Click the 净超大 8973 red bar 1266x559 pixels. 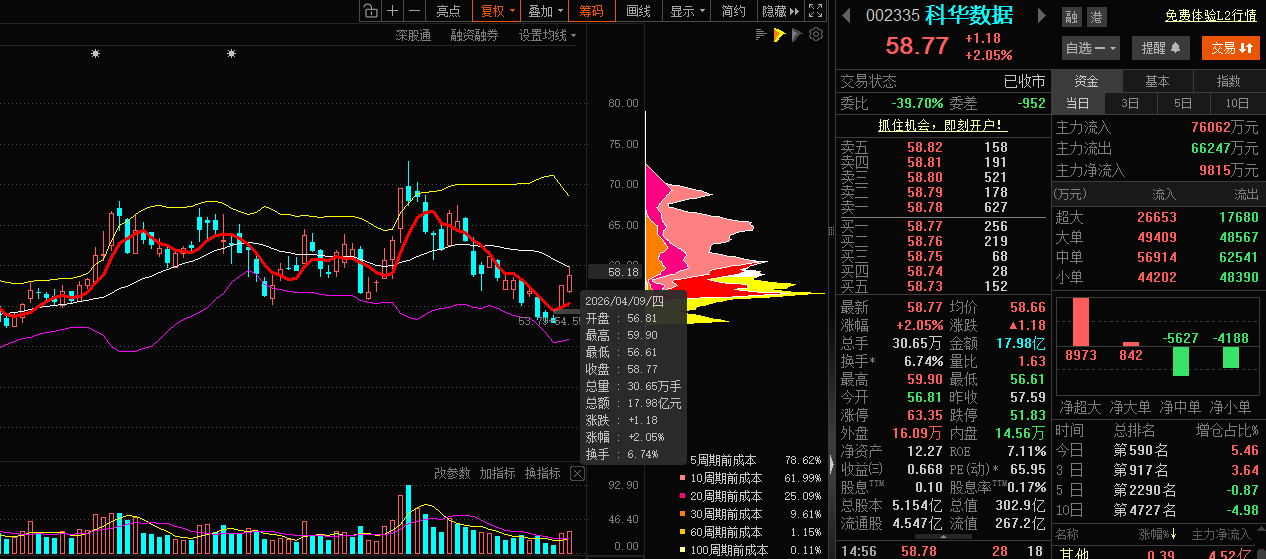click(1080, 322)
